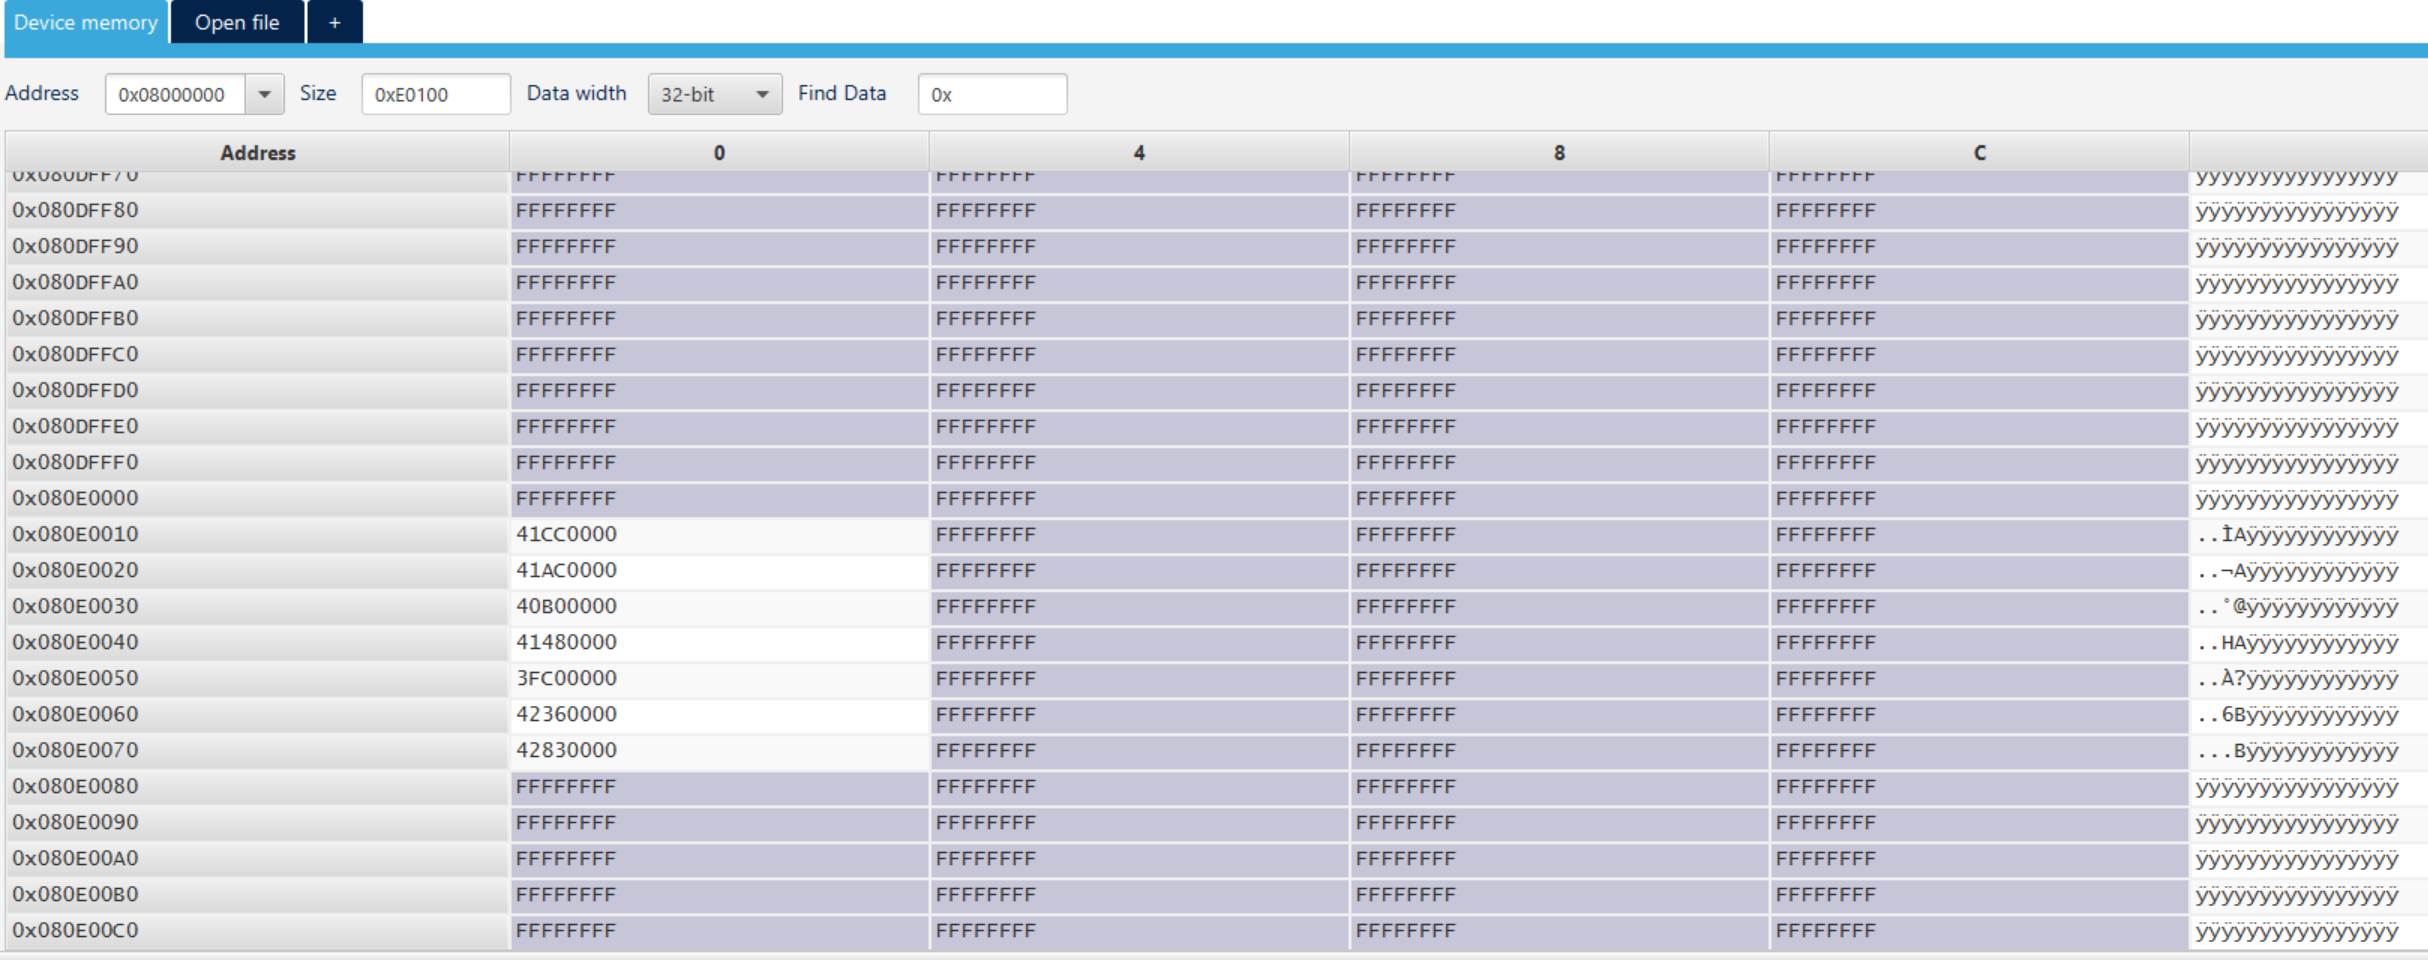The height and width of the screenshot is (960, 2428).
Task: Click inside the Find Data field
Action: 991,93
